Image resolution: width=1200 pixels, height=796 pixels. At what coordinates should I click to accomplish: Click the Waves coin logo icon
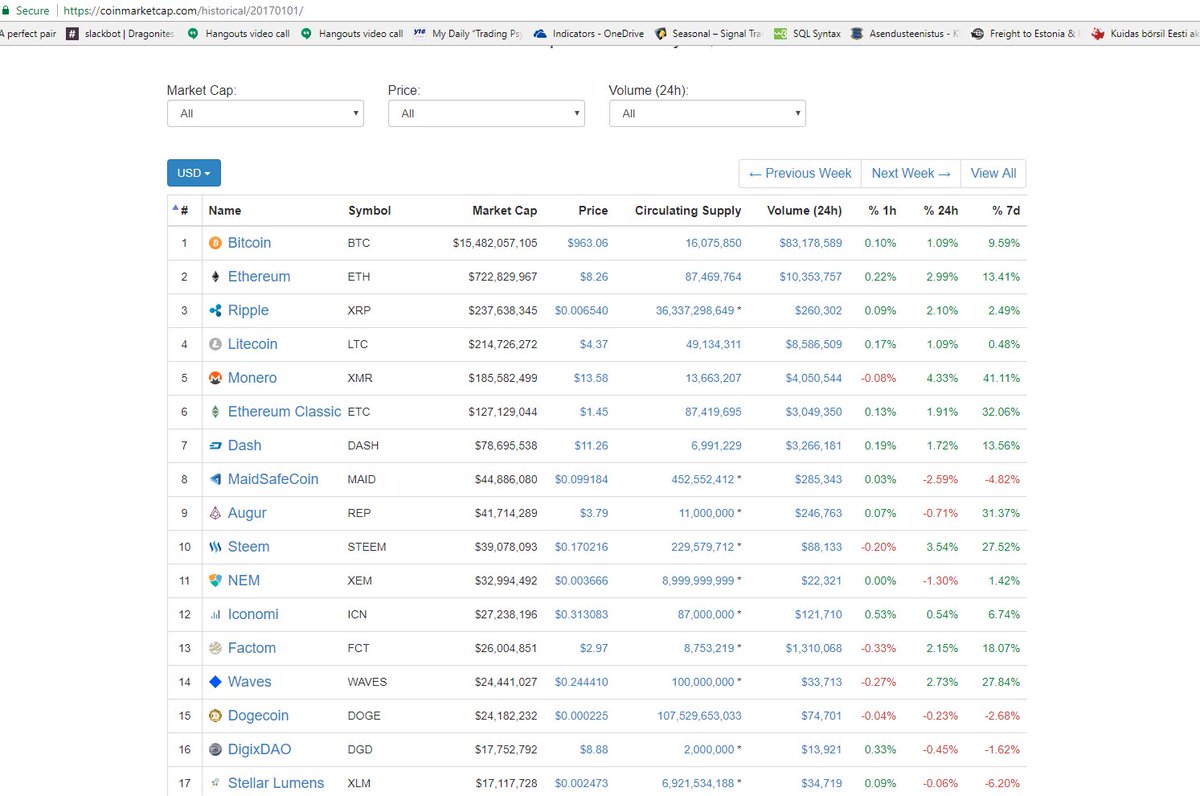215,682
